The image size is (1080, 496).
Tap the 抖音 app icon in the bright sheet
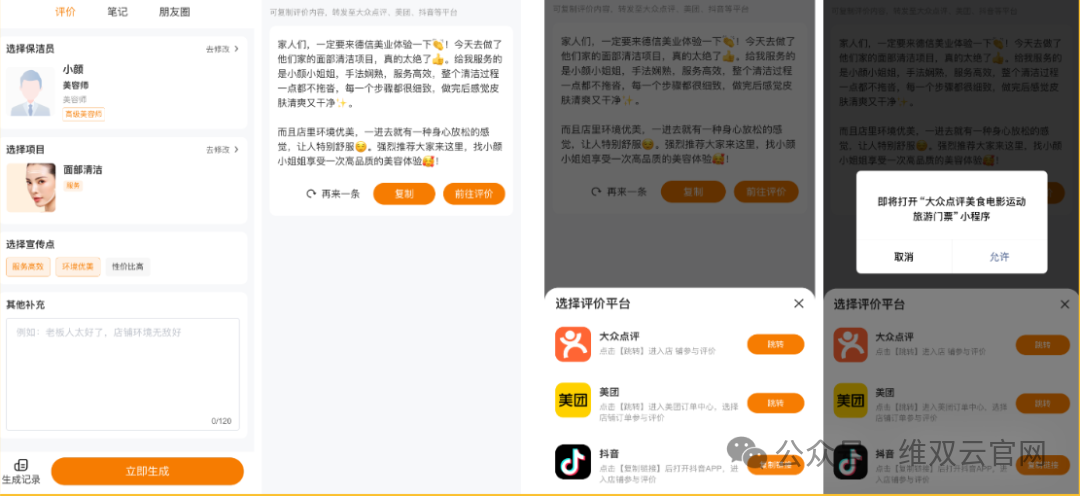tap(573, 462)
